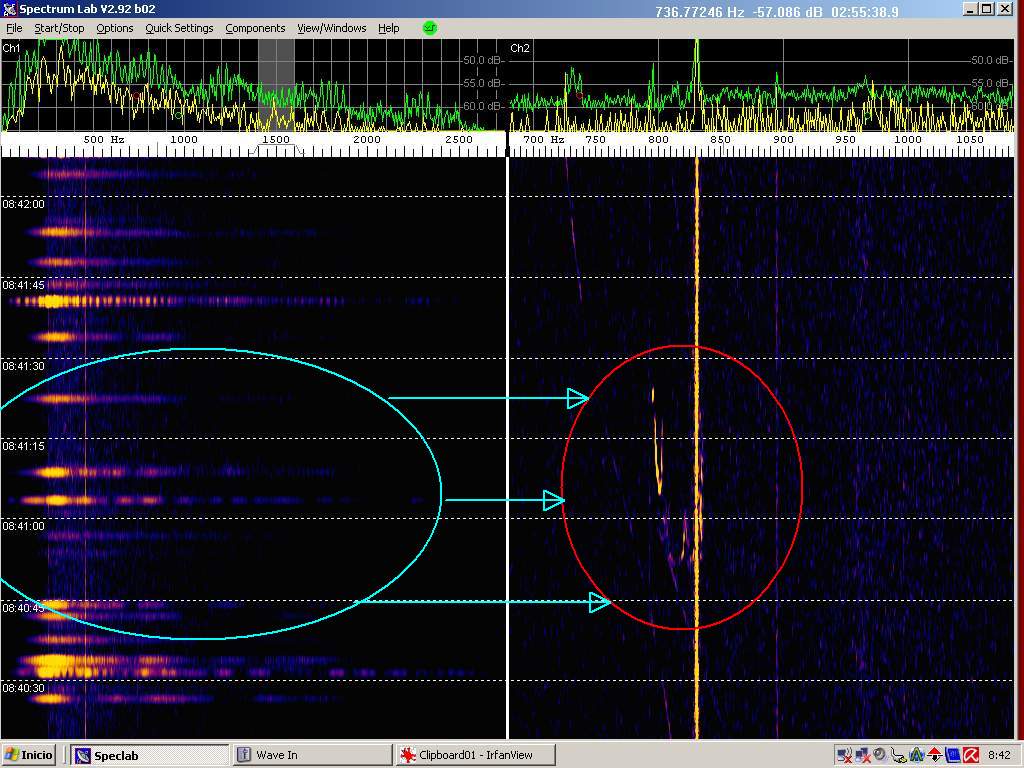The width and height of the screenshot is (1024, 768).
Task: Click the disconnected wireless network tray icon
Action: tap(845, 755)
